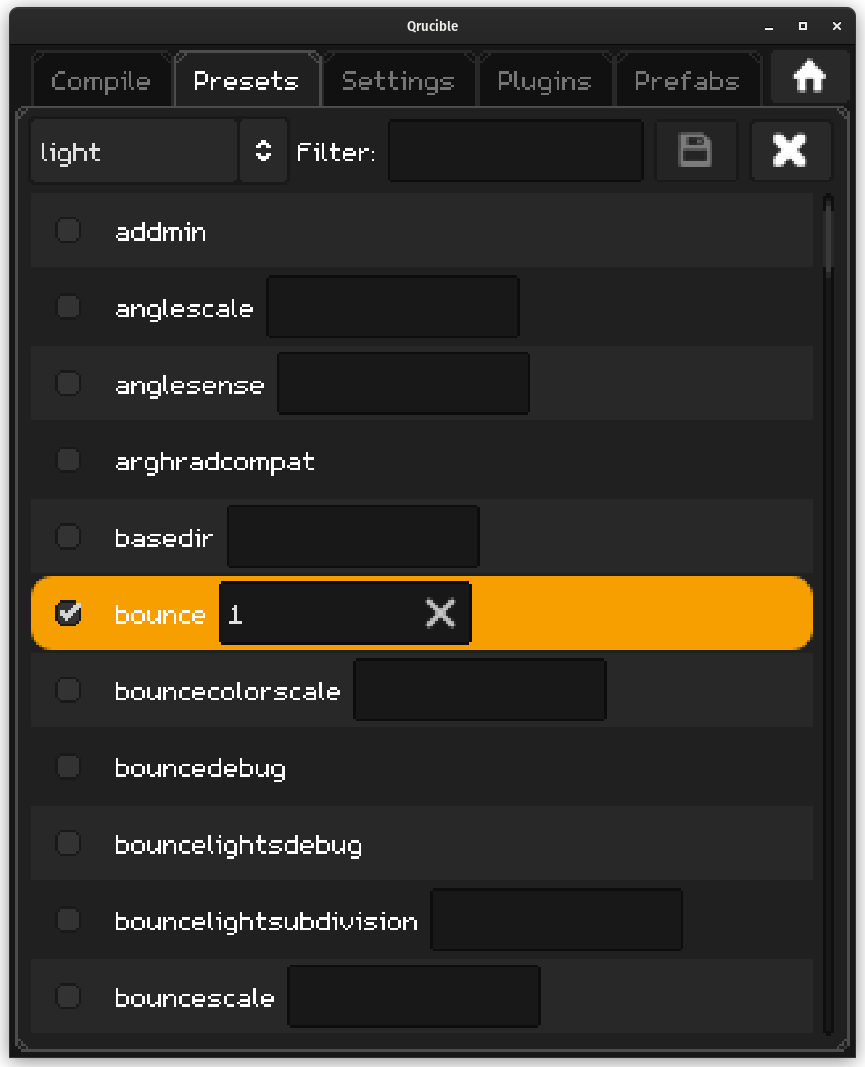Click the white X delete preset icon
Image resolution: width=865 pixels, height=1067 pixels.
point(790,151)
